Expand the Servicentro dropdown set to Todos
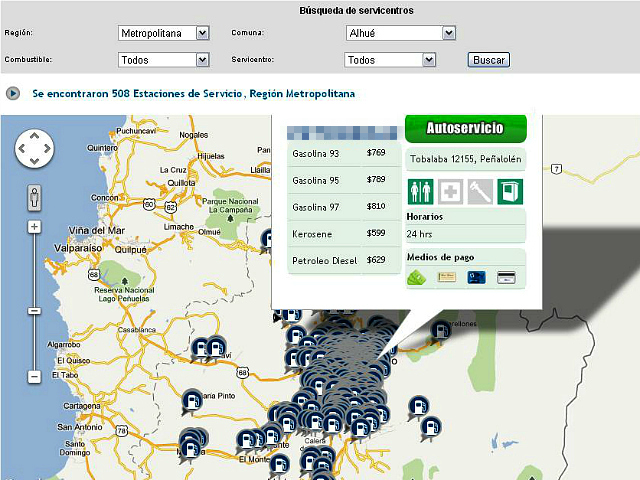The image size is (640, 480). click(x=390, y=60)
